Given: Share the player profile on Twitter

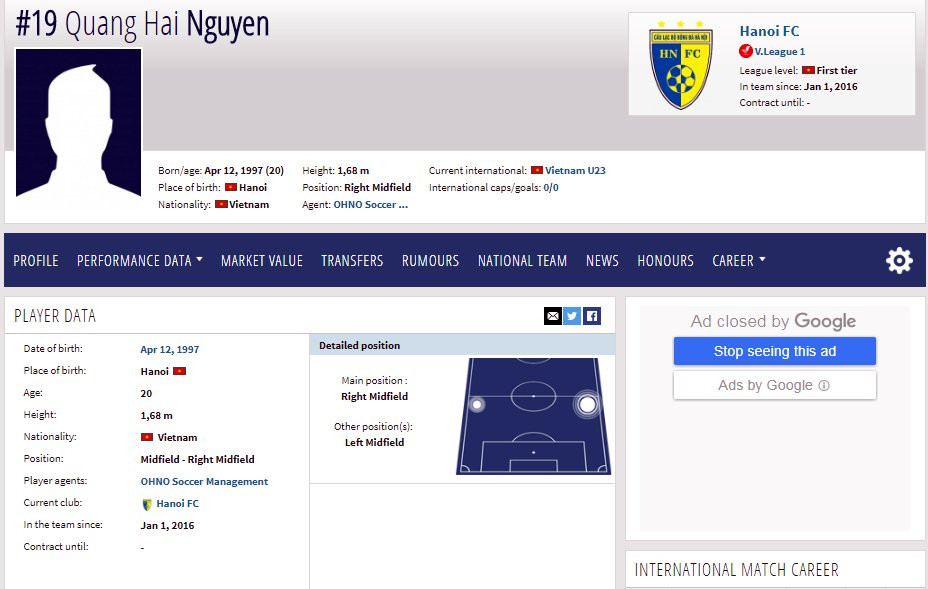Looking at the screenshot, I should (x=572, y=316).
